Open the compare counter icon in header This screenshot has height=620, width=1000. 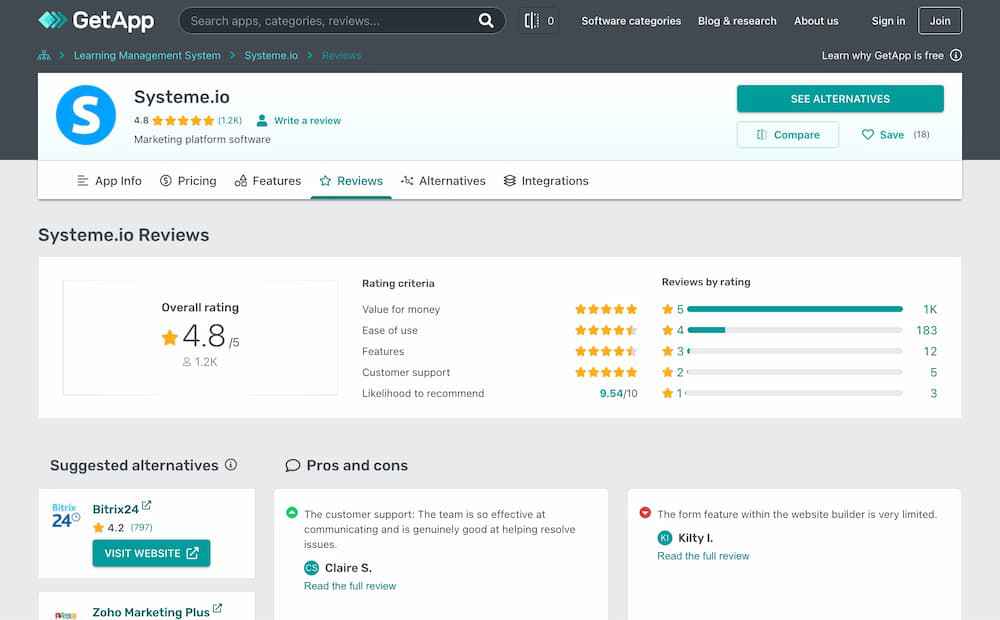coord(541,20)
